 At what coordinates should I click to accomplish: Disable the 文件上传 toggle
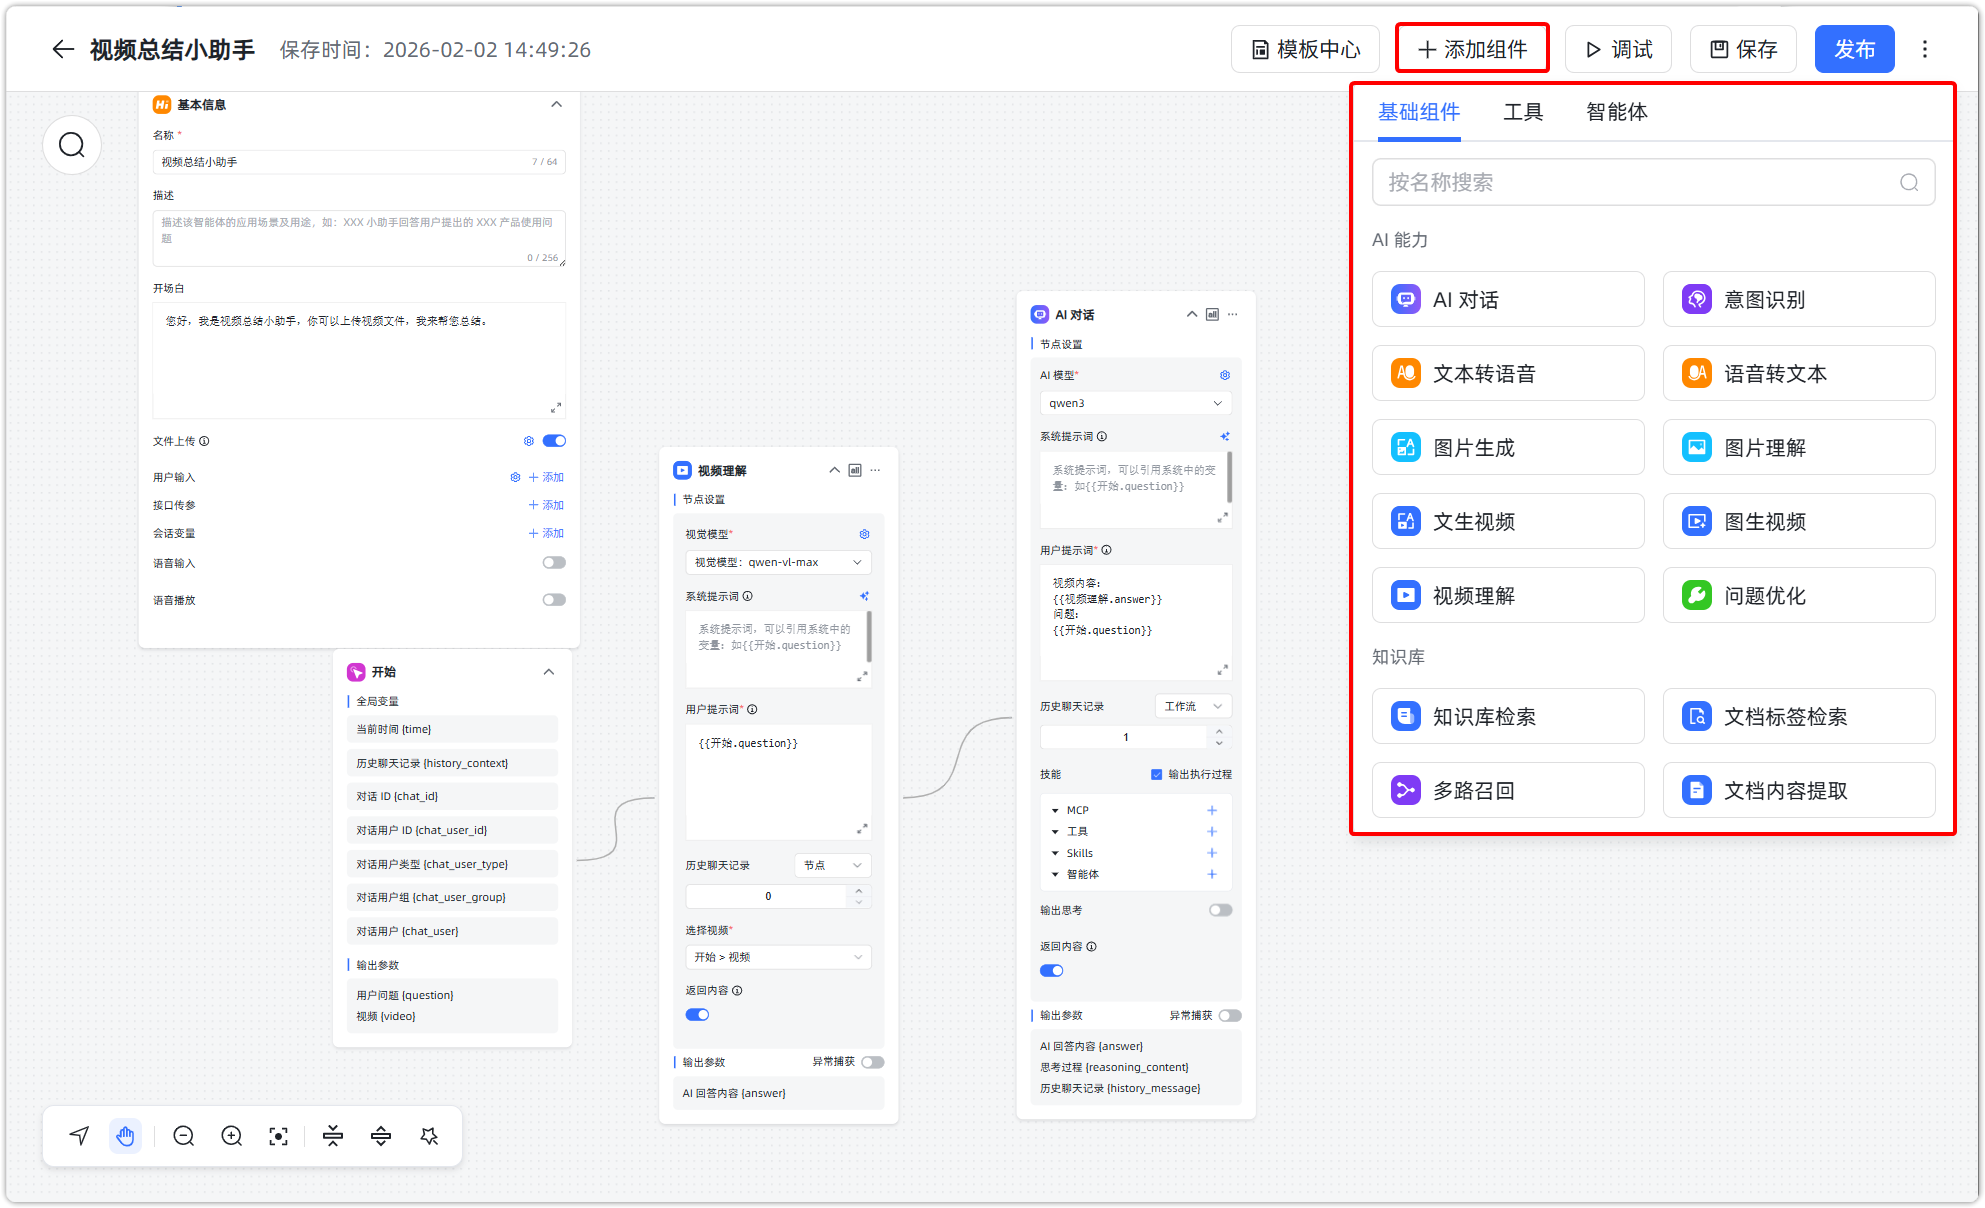point(554,441)
